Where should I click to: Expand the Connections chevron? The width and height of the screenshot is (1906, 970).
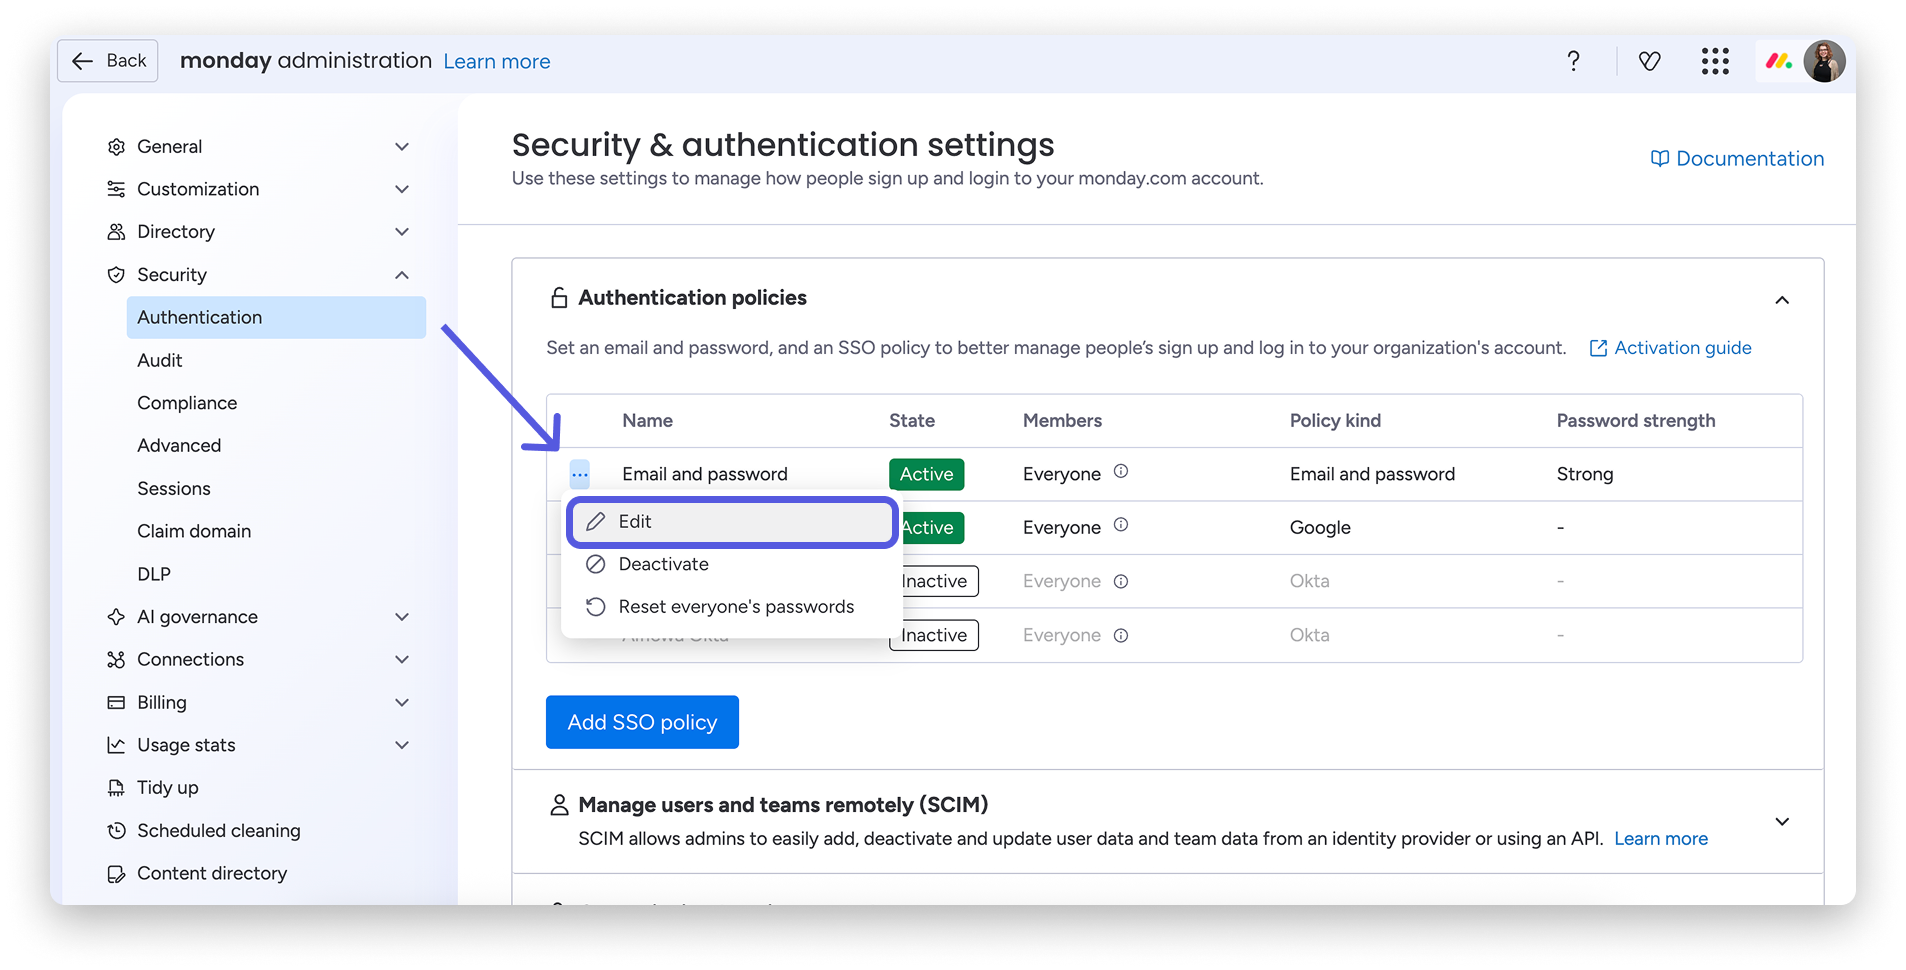point(402,660)
